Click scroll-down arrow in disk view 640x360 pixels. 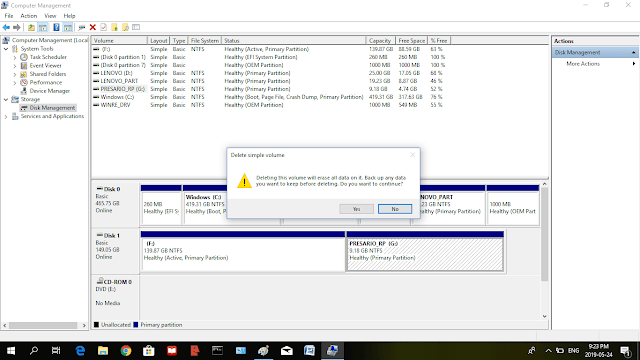[544, 316]
